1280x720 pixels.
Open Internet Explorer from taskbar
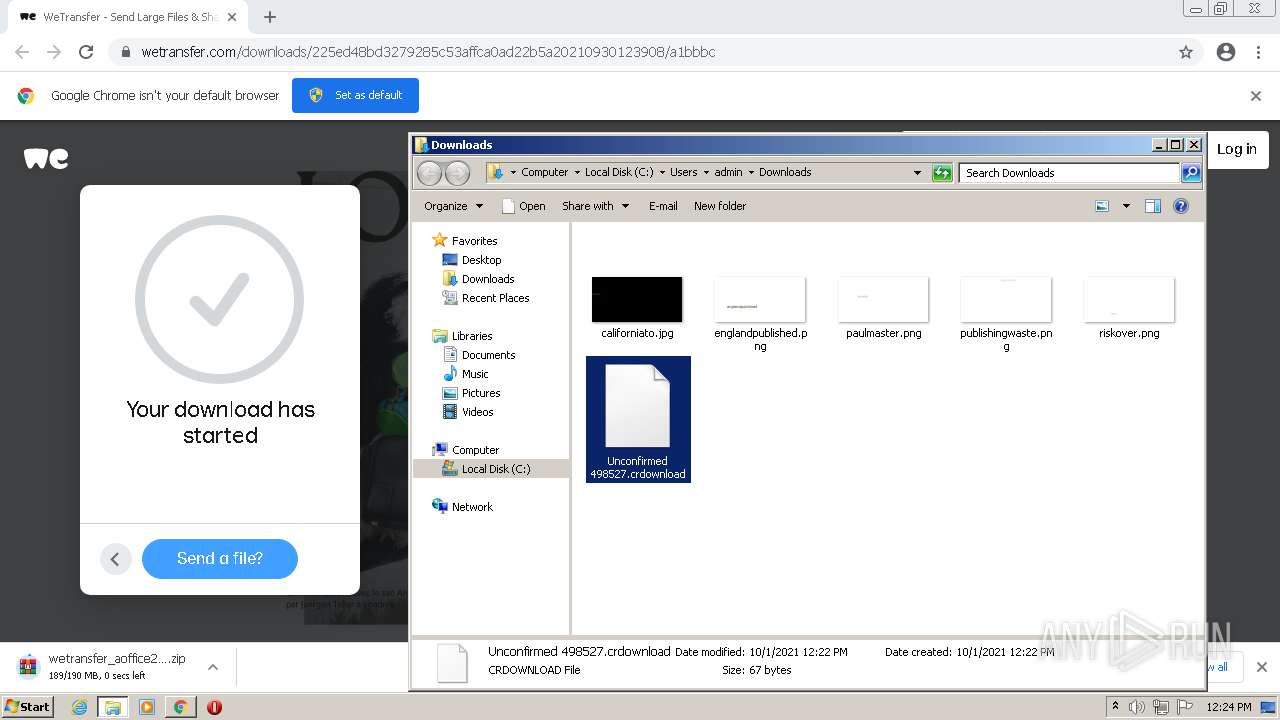(79, 707)
